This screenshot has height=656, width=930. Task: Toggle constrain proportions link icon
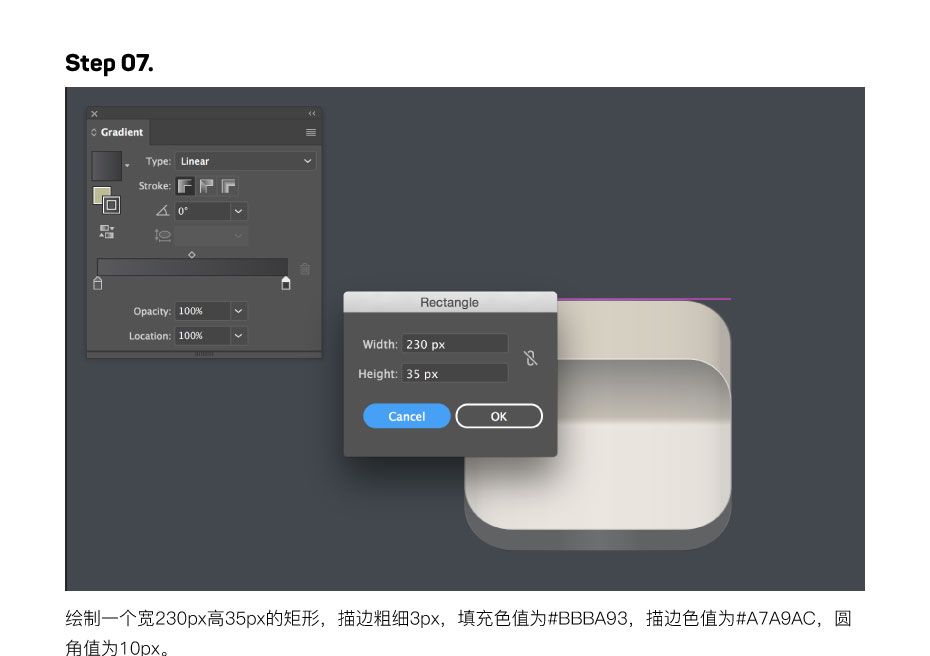pos(530,358)
